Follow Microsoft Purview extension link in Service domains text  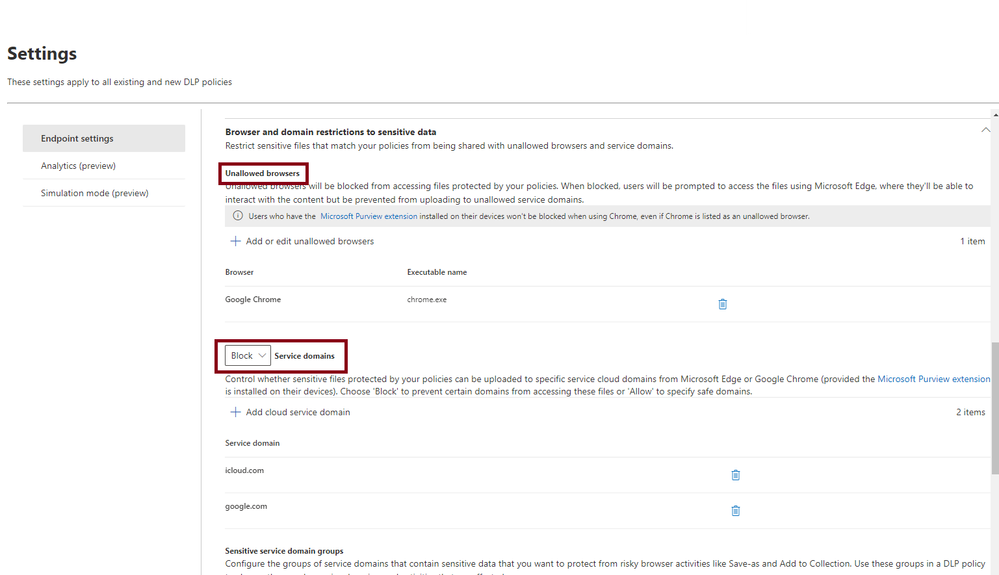(933, 379)
